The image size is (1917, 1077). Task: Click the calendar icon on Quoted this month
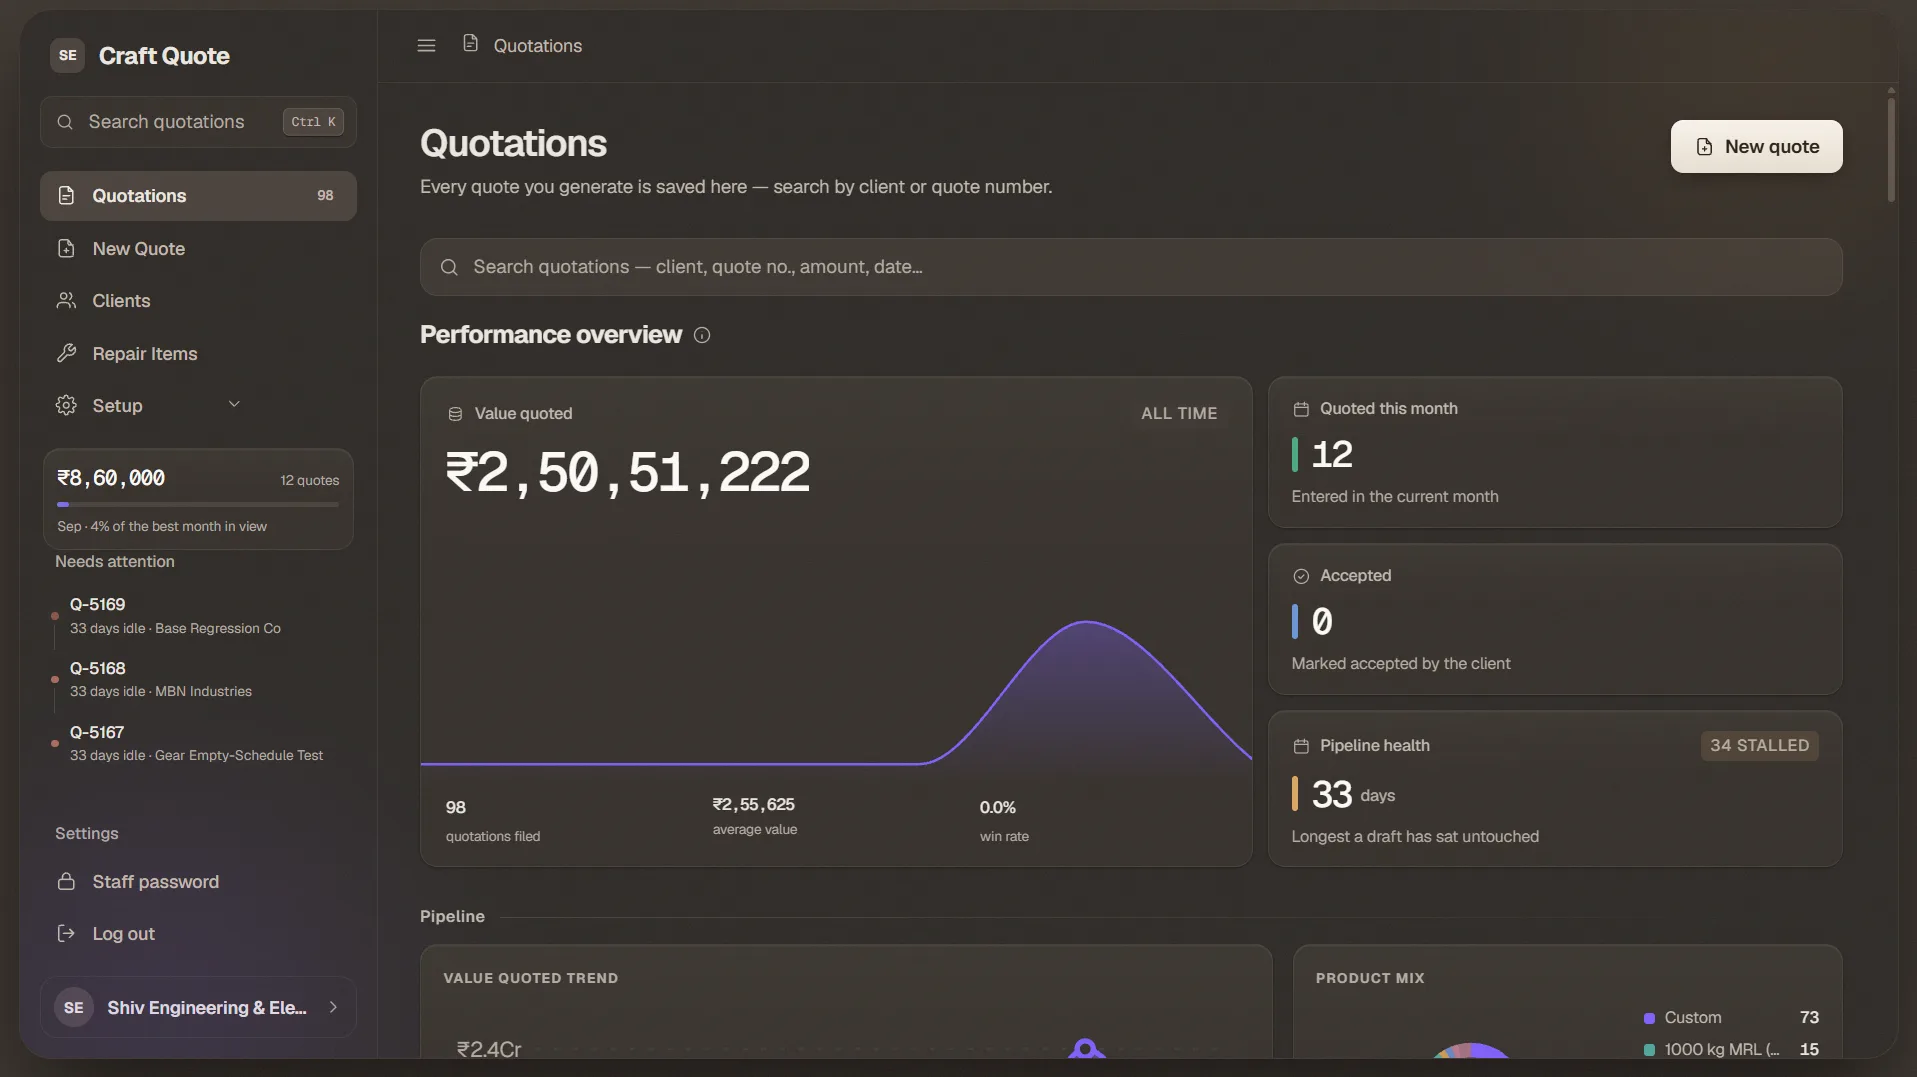pos(1301,409)
